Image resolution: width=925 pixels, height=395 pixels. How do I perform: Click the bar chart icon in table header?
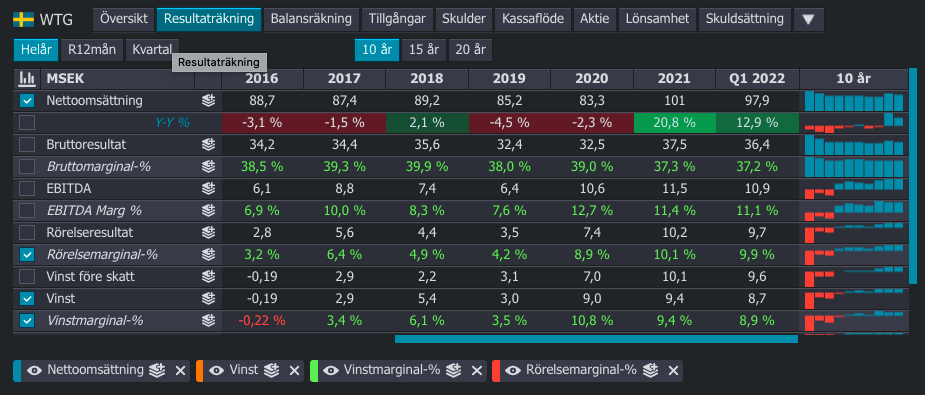coord(27,78)
